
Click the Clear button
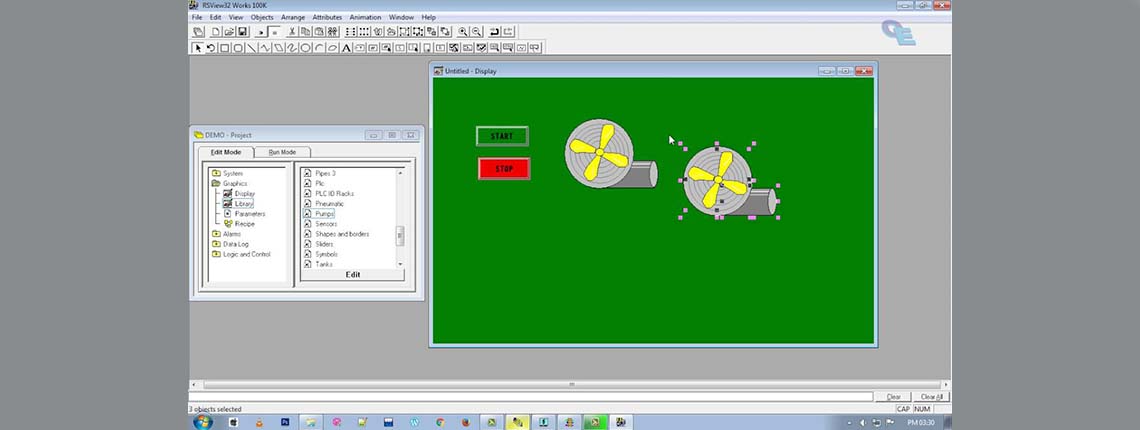click(x=894, y=397)
